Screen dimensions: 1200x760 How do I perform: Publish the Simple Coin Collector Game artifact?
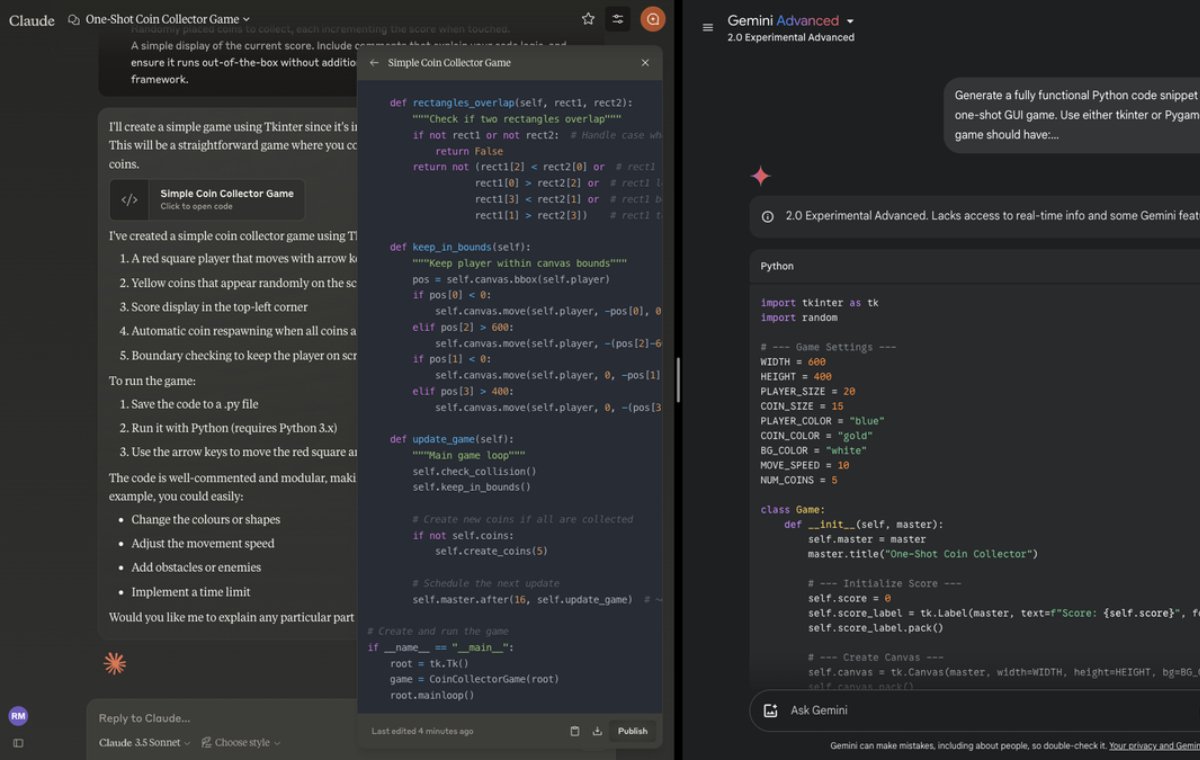pyautogui.click(x=632, y=731)
